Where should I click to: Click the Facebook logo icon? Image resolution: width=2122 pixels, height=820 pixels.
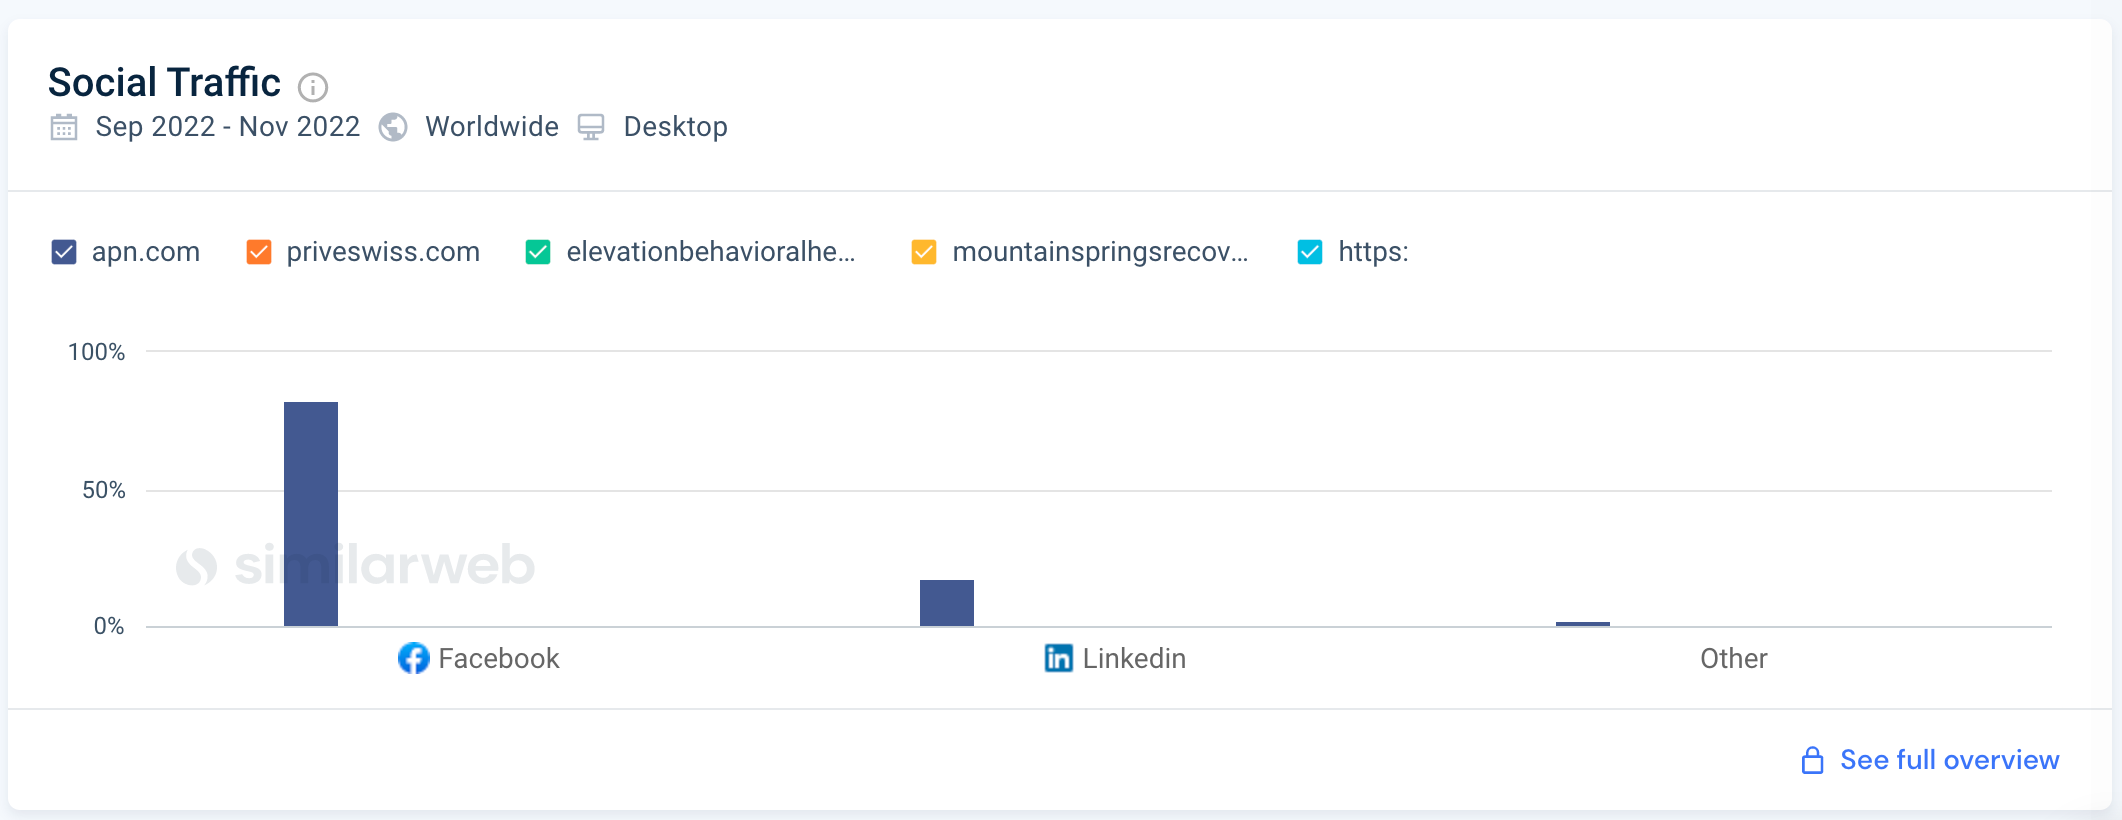pos(414,658)
